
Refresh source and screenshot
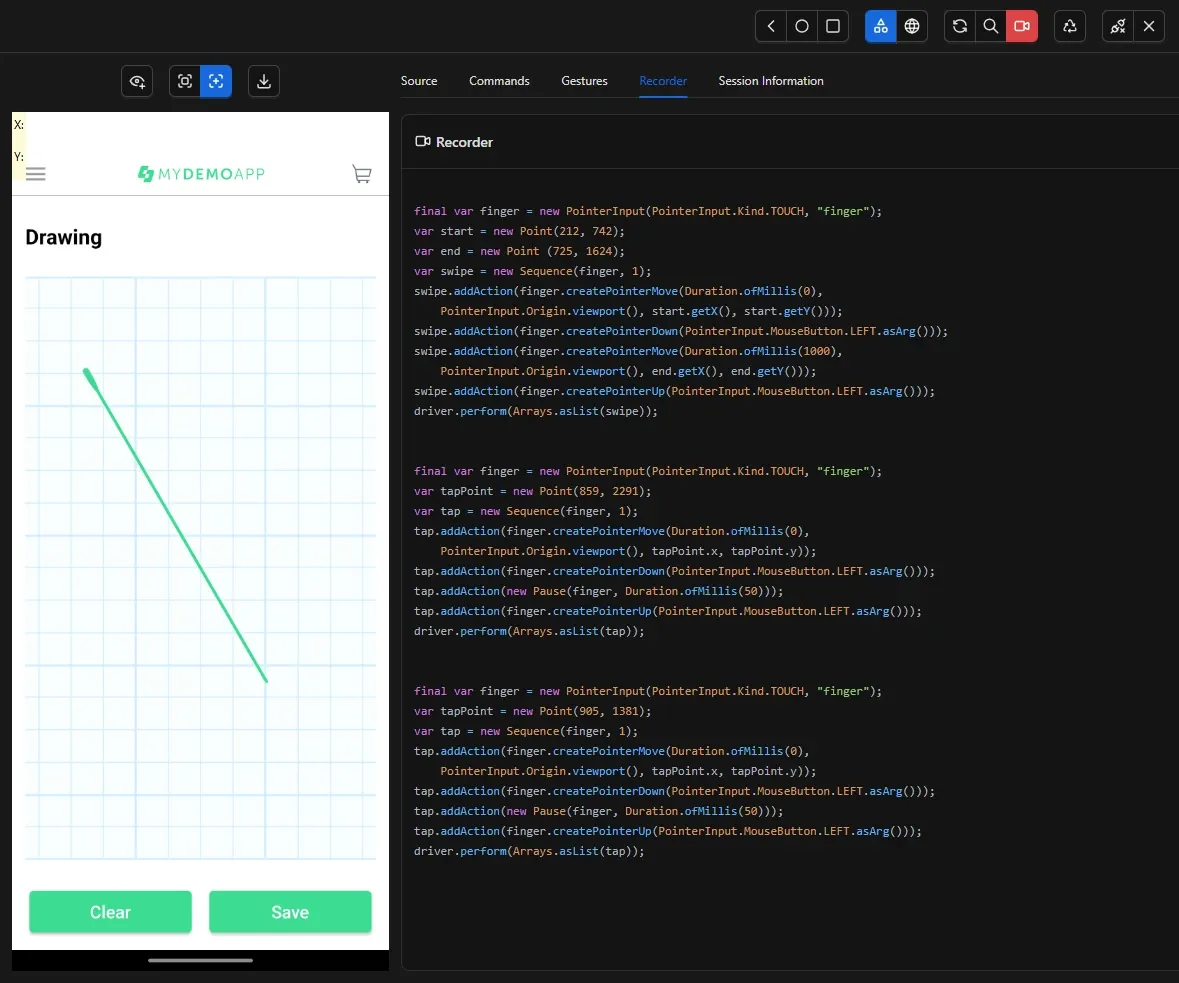(959, 26)
